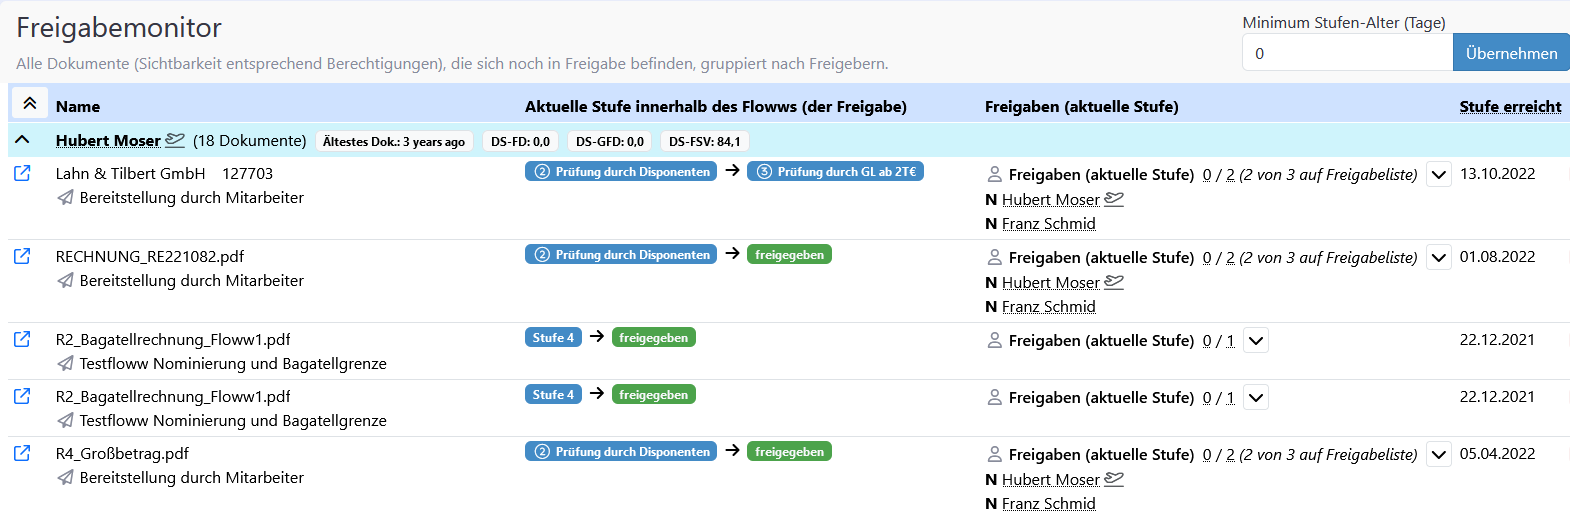Click the Ältestes Dok.: 3 years ago badge
1570x518 pixels.
394,142
